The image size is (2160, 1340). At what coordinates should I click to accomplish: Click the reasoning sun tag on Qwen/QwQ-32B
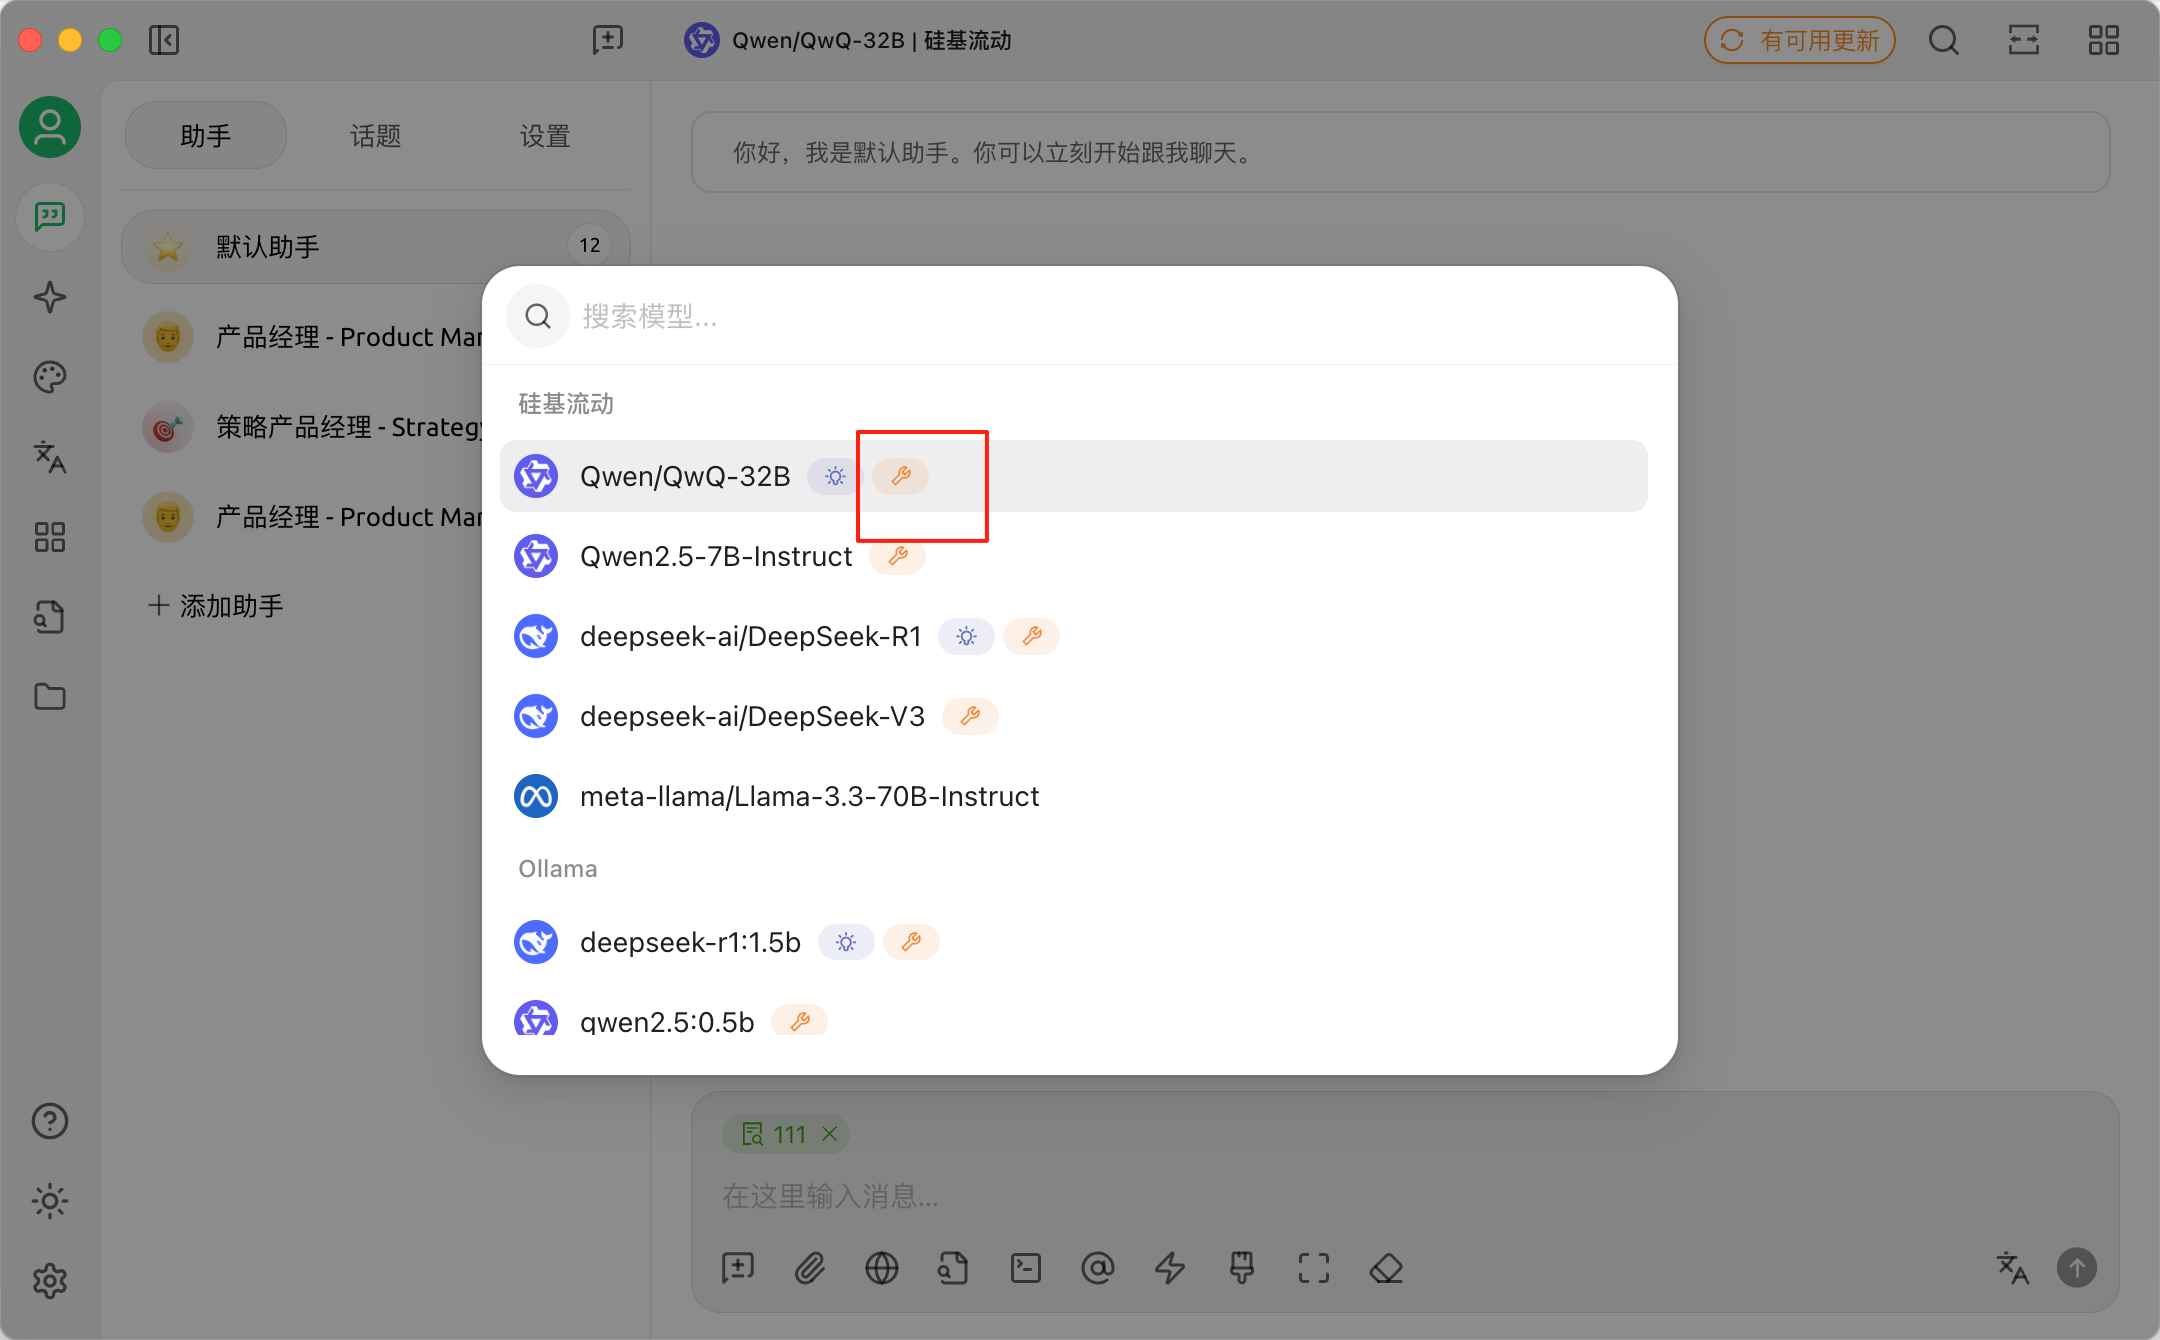click(835, 476)
